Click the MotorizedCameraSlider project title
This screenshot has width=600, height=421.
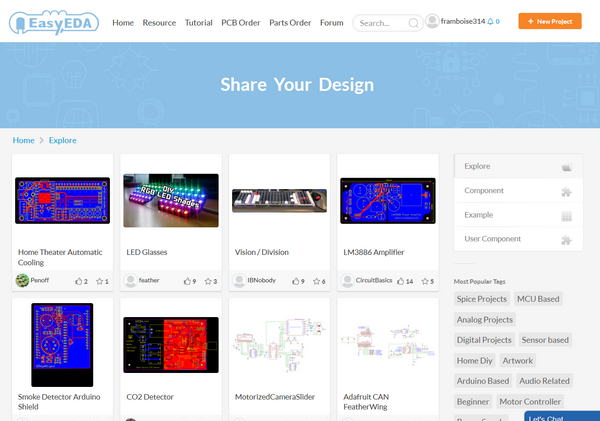coord(275,397)
